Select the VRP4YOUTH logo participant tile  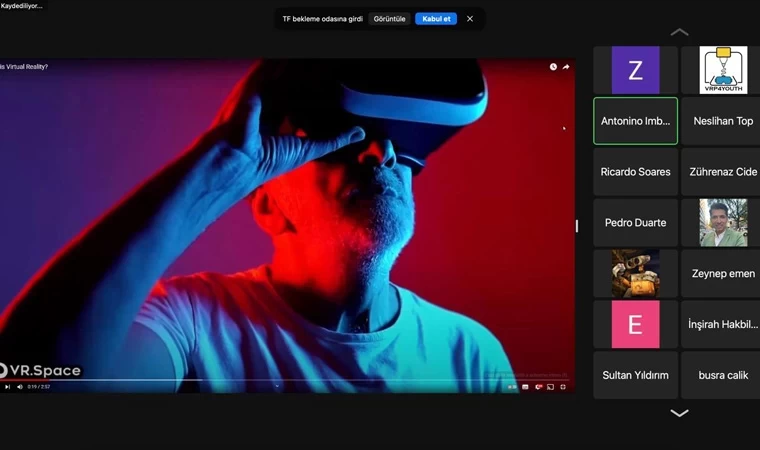pyautogui.click(x=723, y=70)
